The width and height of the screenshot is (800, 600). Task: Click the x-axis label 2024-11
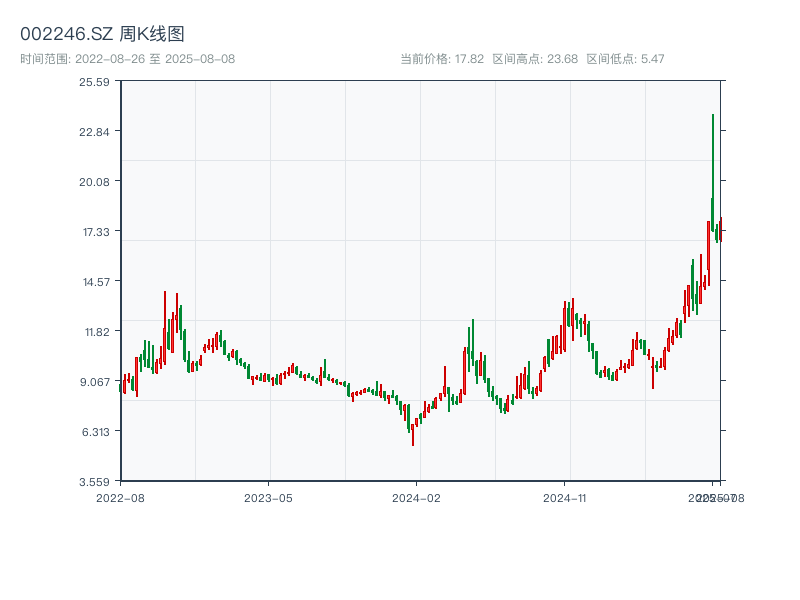[564, 498]
